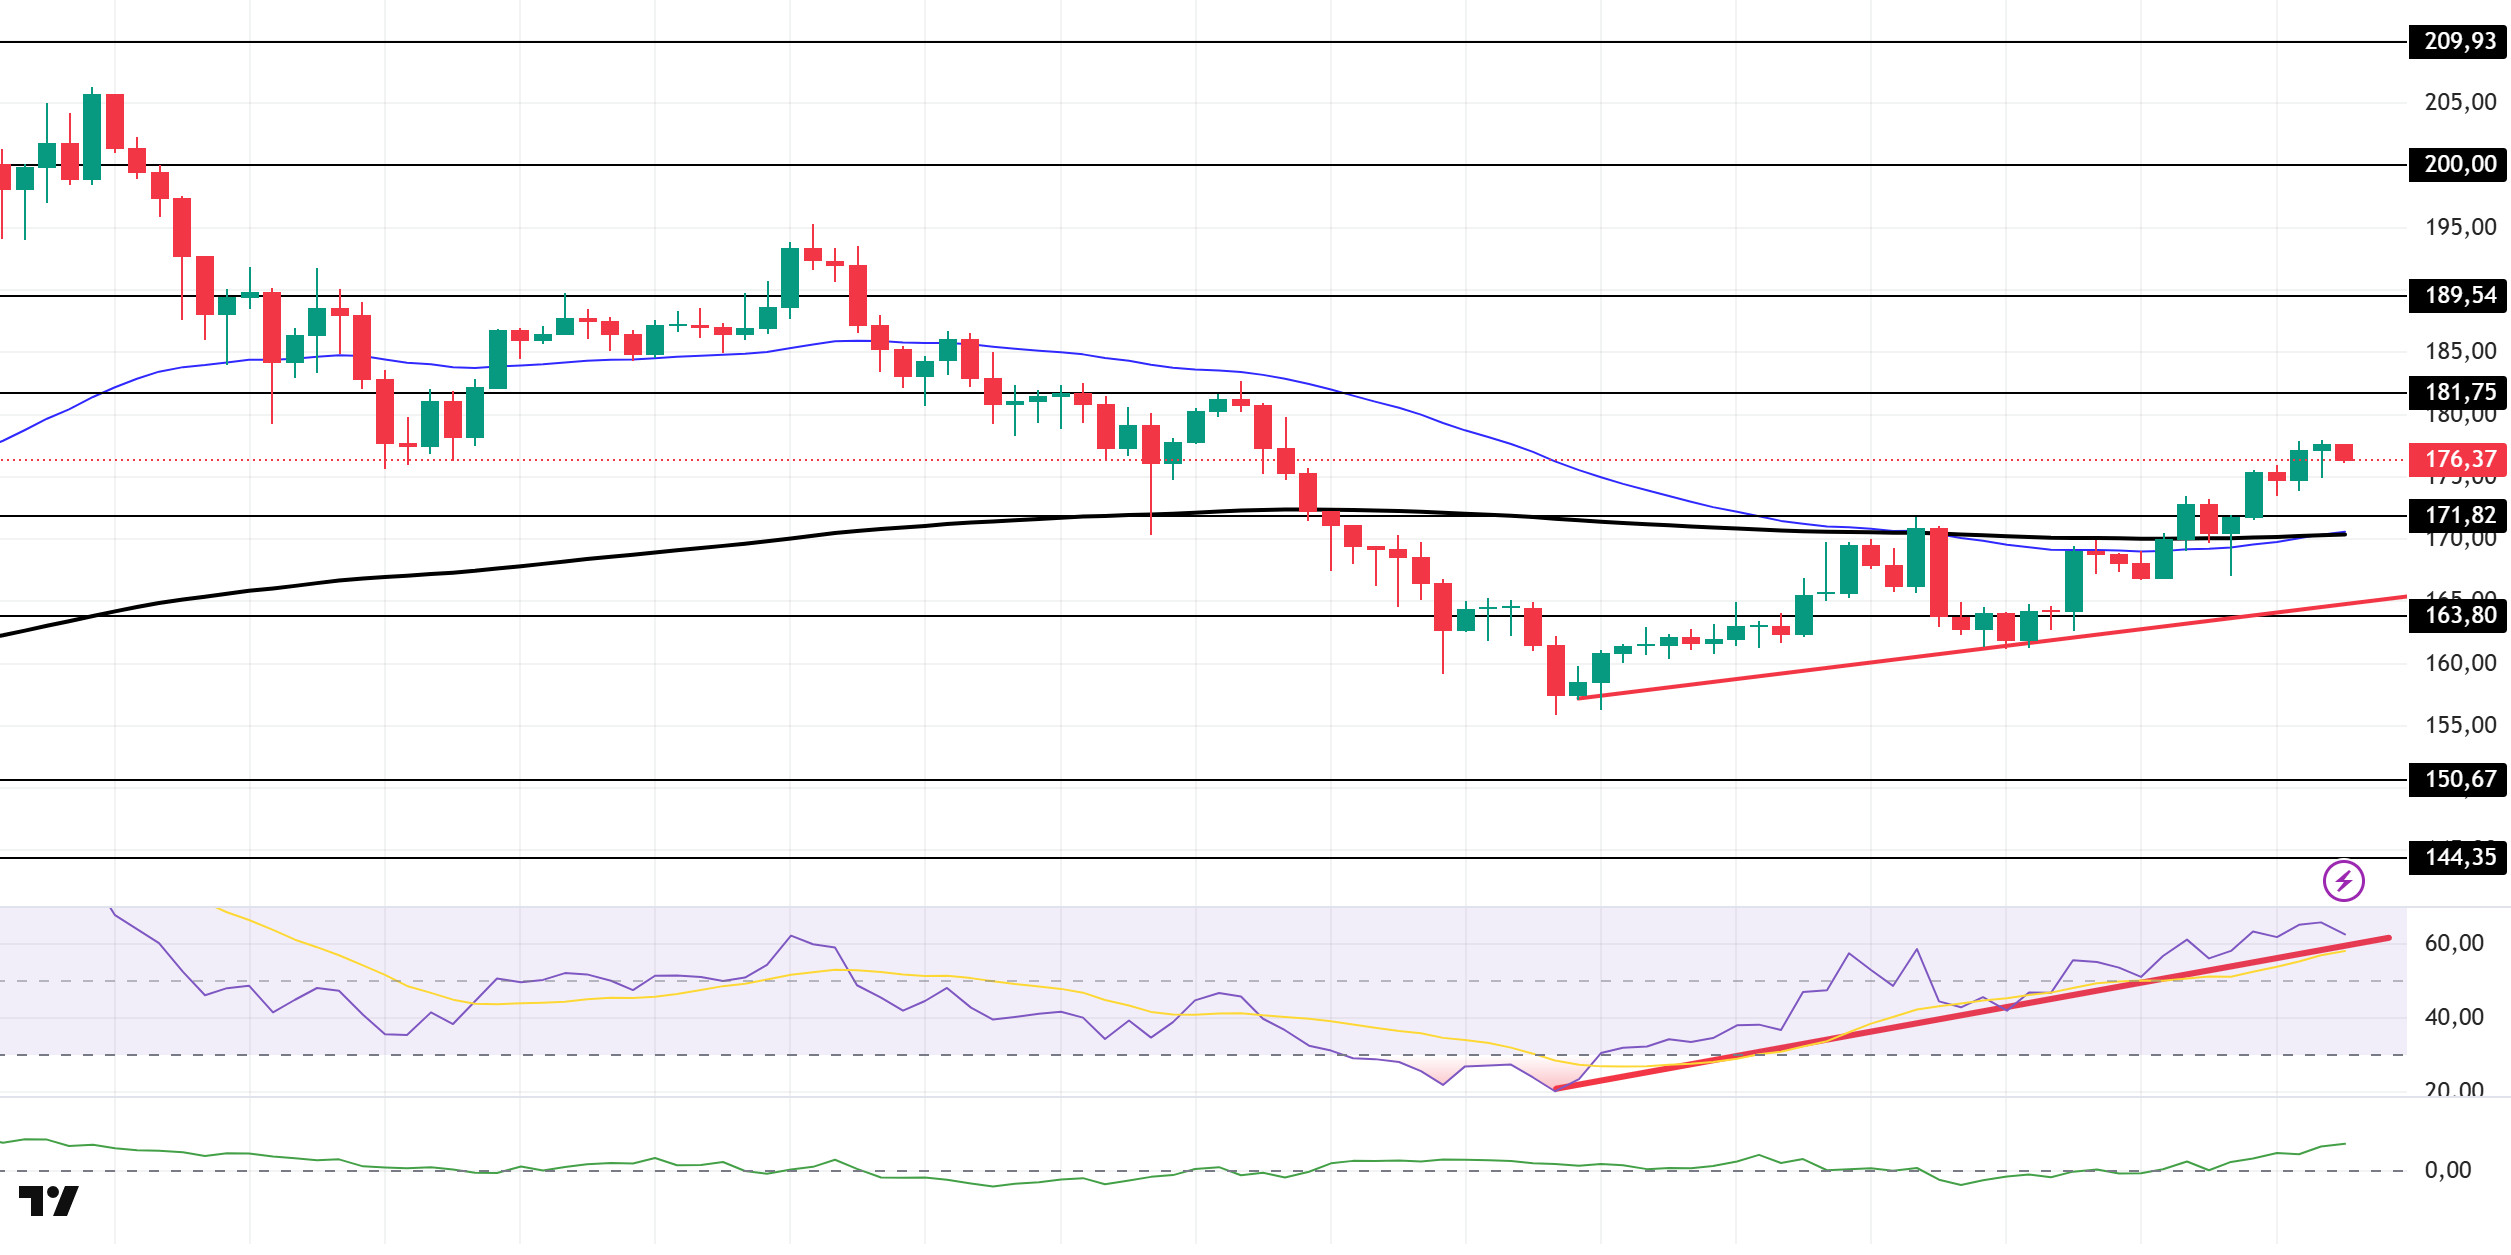Select the 200,00 price level label
Viewport: 2511px width, 1255px height.
coord(2458,164)
